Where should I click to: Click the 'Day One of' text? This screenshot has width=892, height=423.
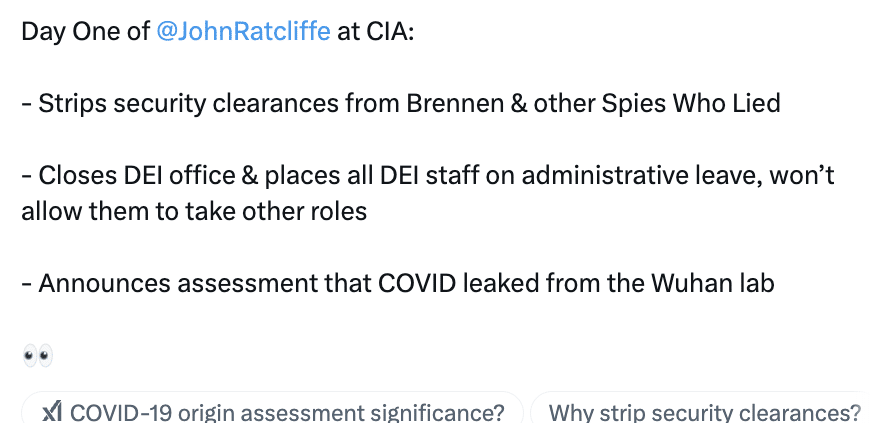(86, 32)
